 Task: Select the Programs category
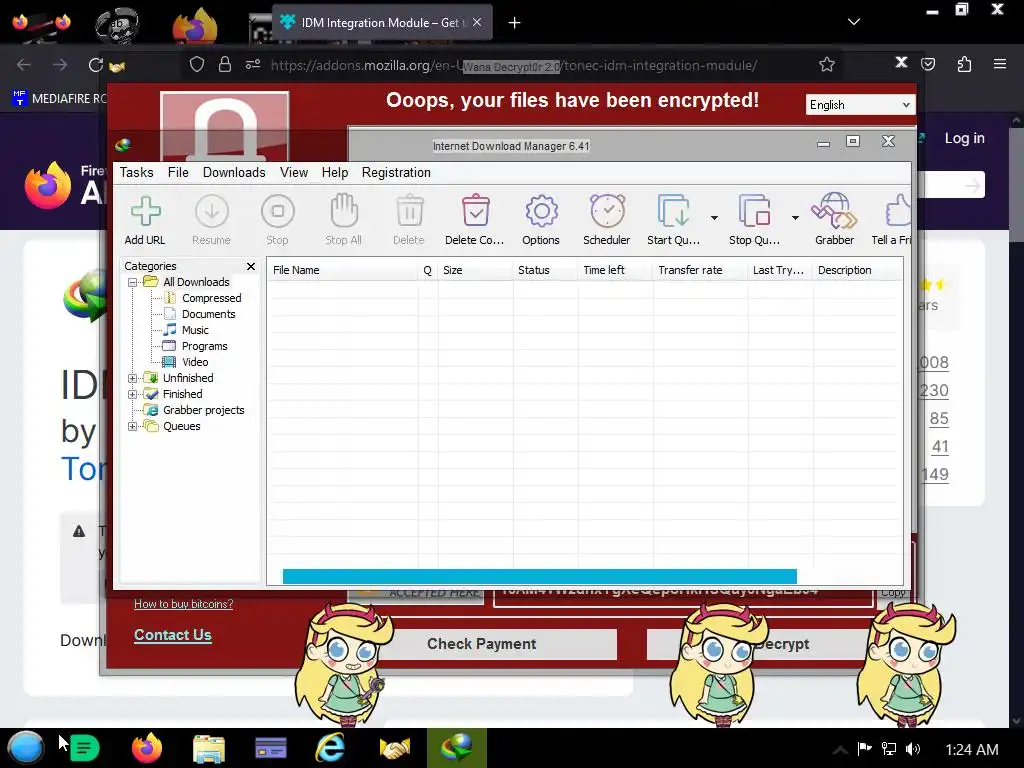pyautogui.click(x=204, y=346)
